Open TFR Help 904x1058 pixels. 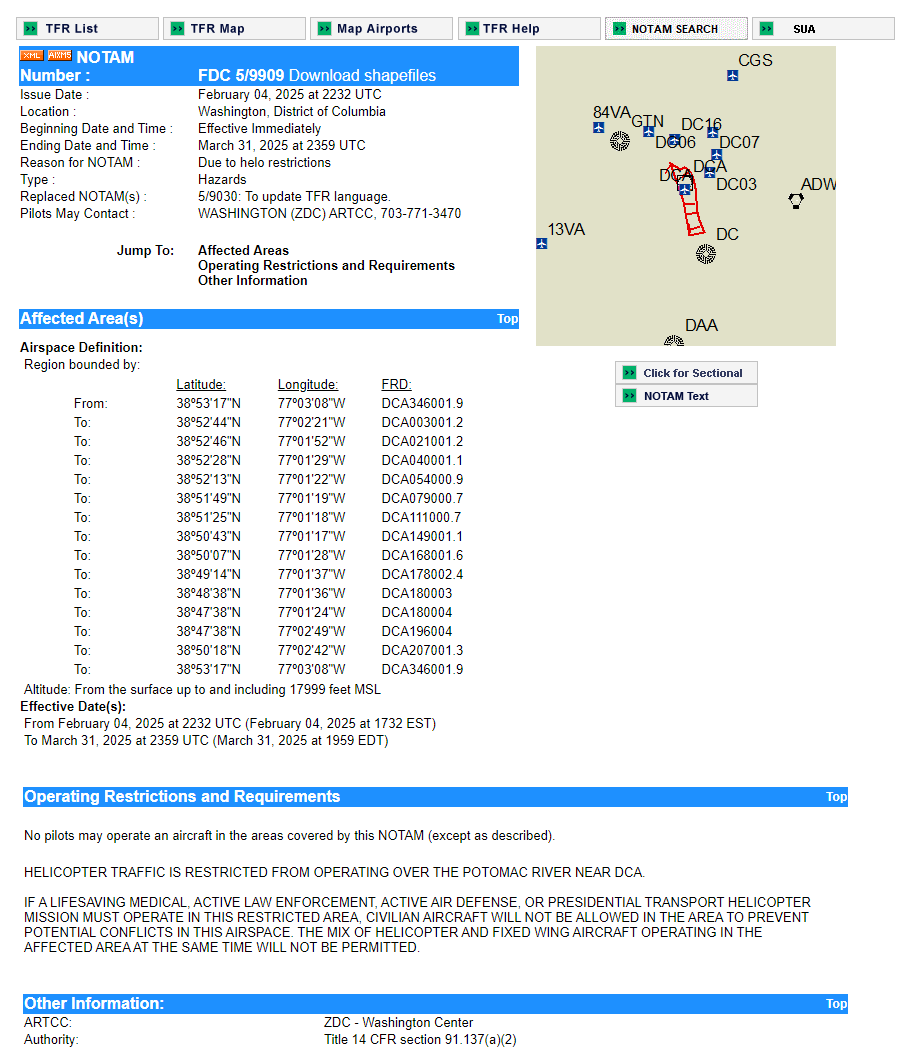[x=529, y=28]
